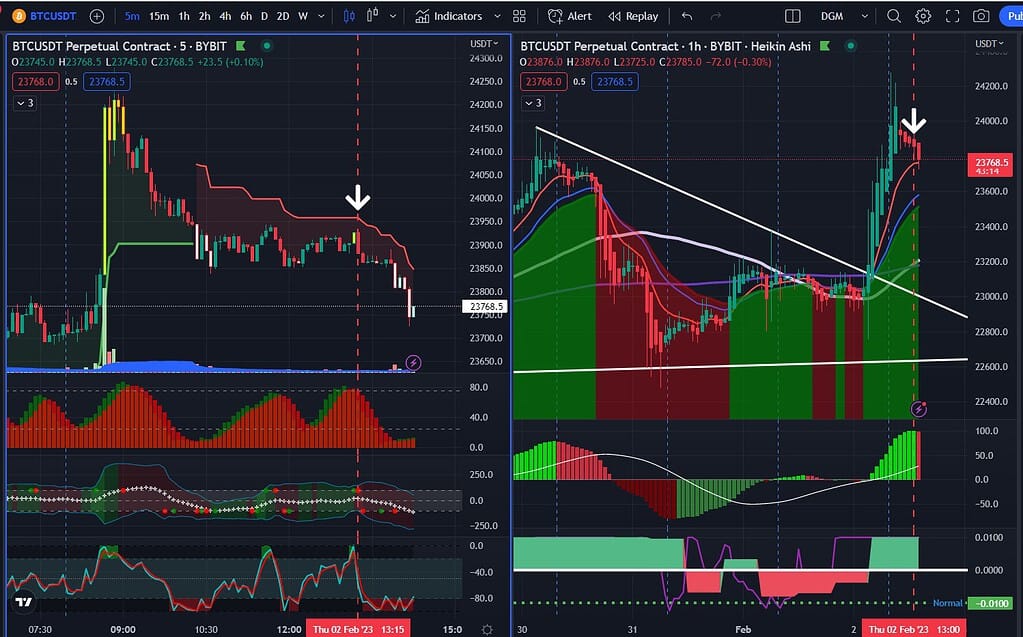Choose the 4h timeframe
Image resolution: width=1023 pixels, height=637 pixels.
[x=225, y=16]
